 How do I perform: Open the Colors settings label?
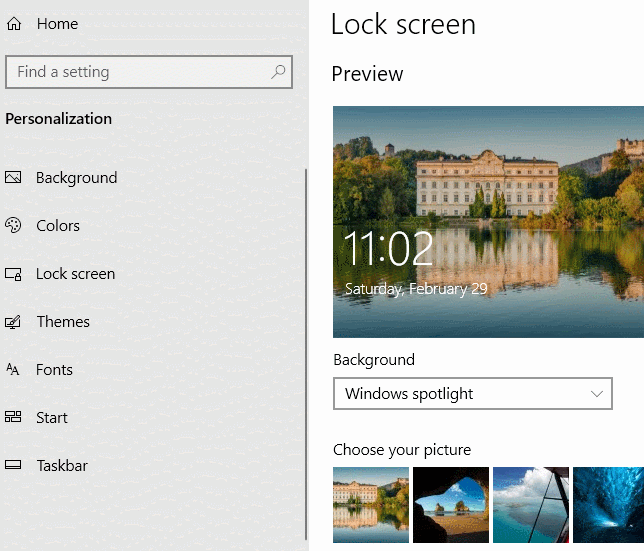[x=58, y=226]
